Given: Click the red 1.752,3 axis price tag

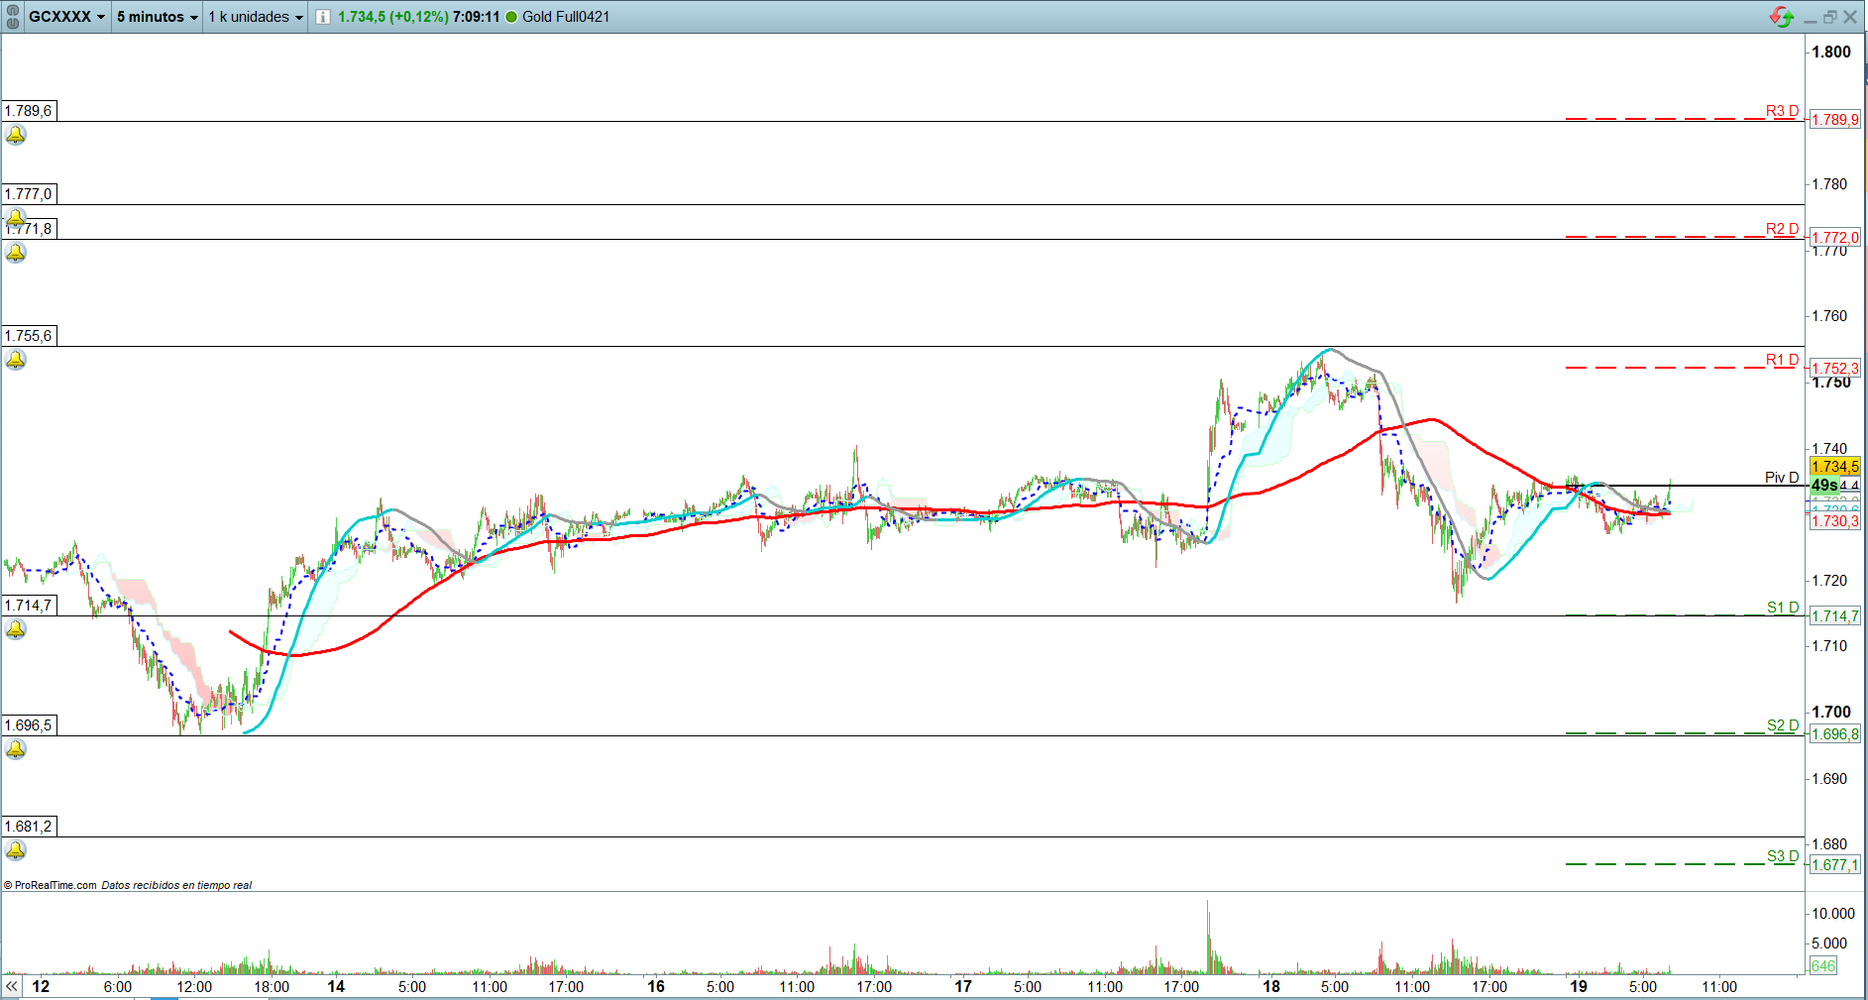Looking at the screenshot, I should click(x=1835, y=368).
